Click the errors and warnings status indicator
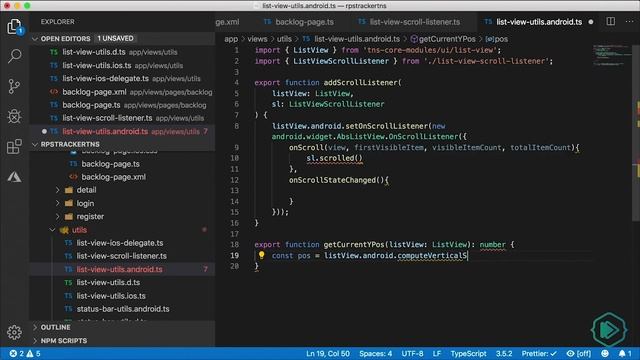This screenshot has width=640, height=360. pos(25,353)
